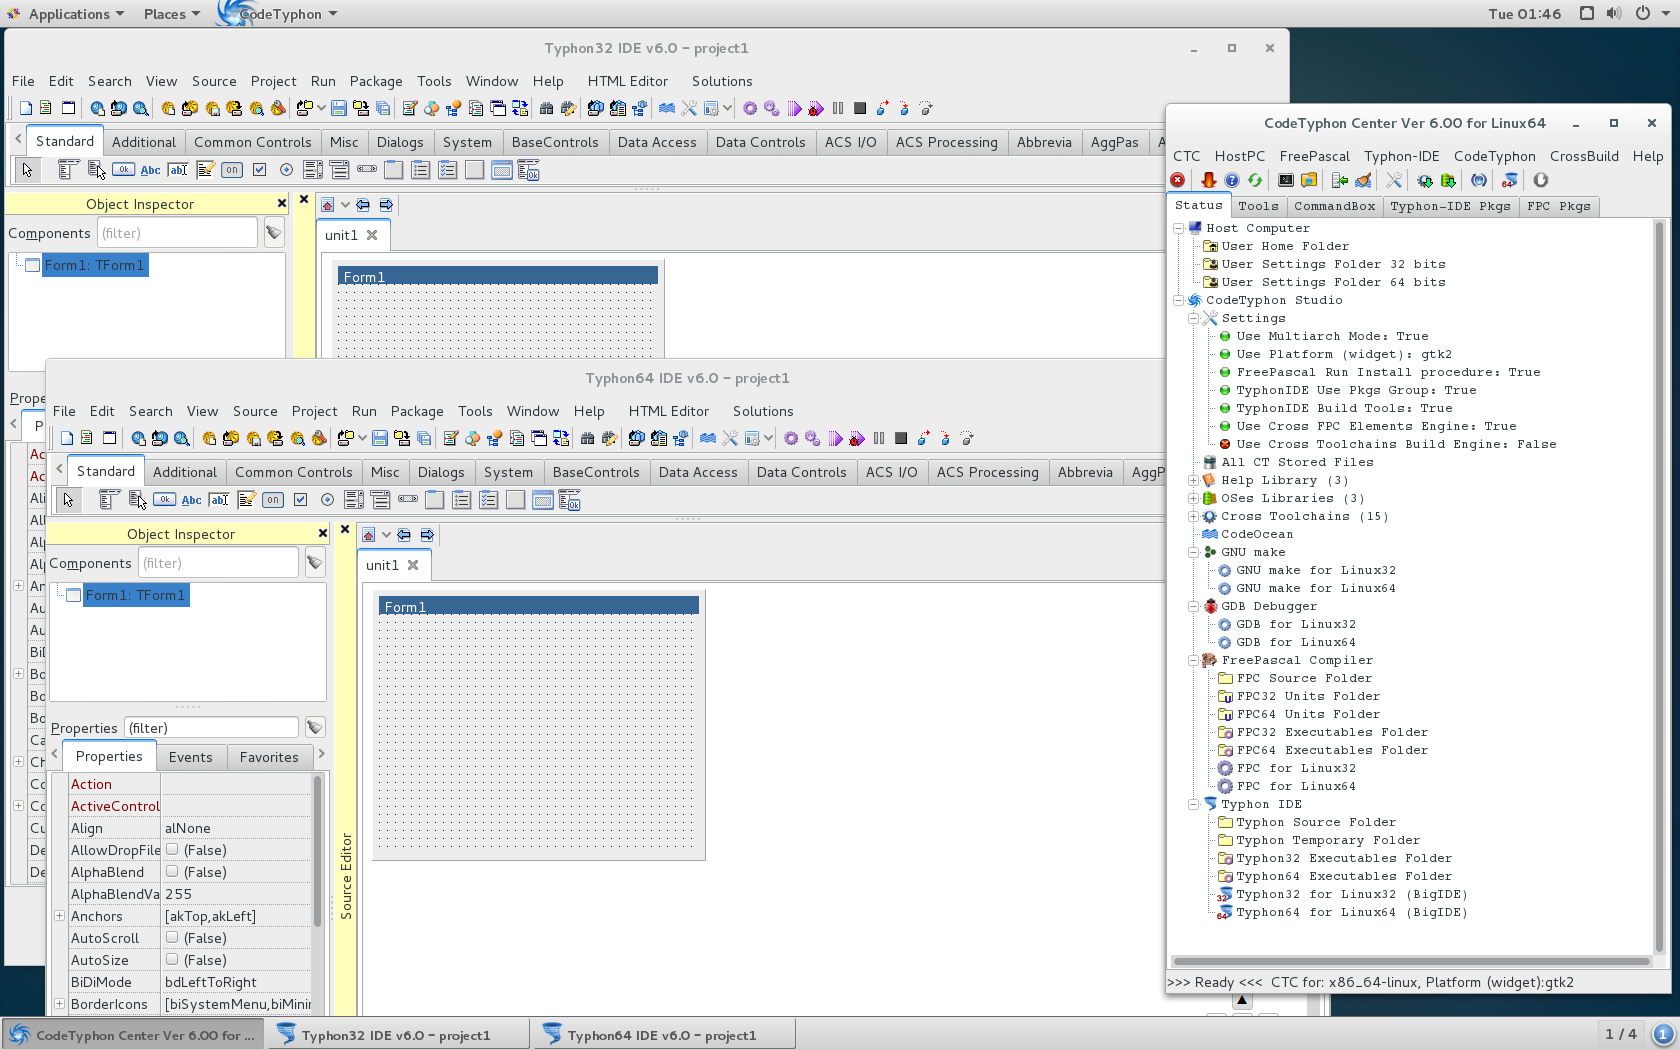Click the Save icon in Typhon32 IDE toolbar
Screen dimensions: 1680x1050
[339, 108]
